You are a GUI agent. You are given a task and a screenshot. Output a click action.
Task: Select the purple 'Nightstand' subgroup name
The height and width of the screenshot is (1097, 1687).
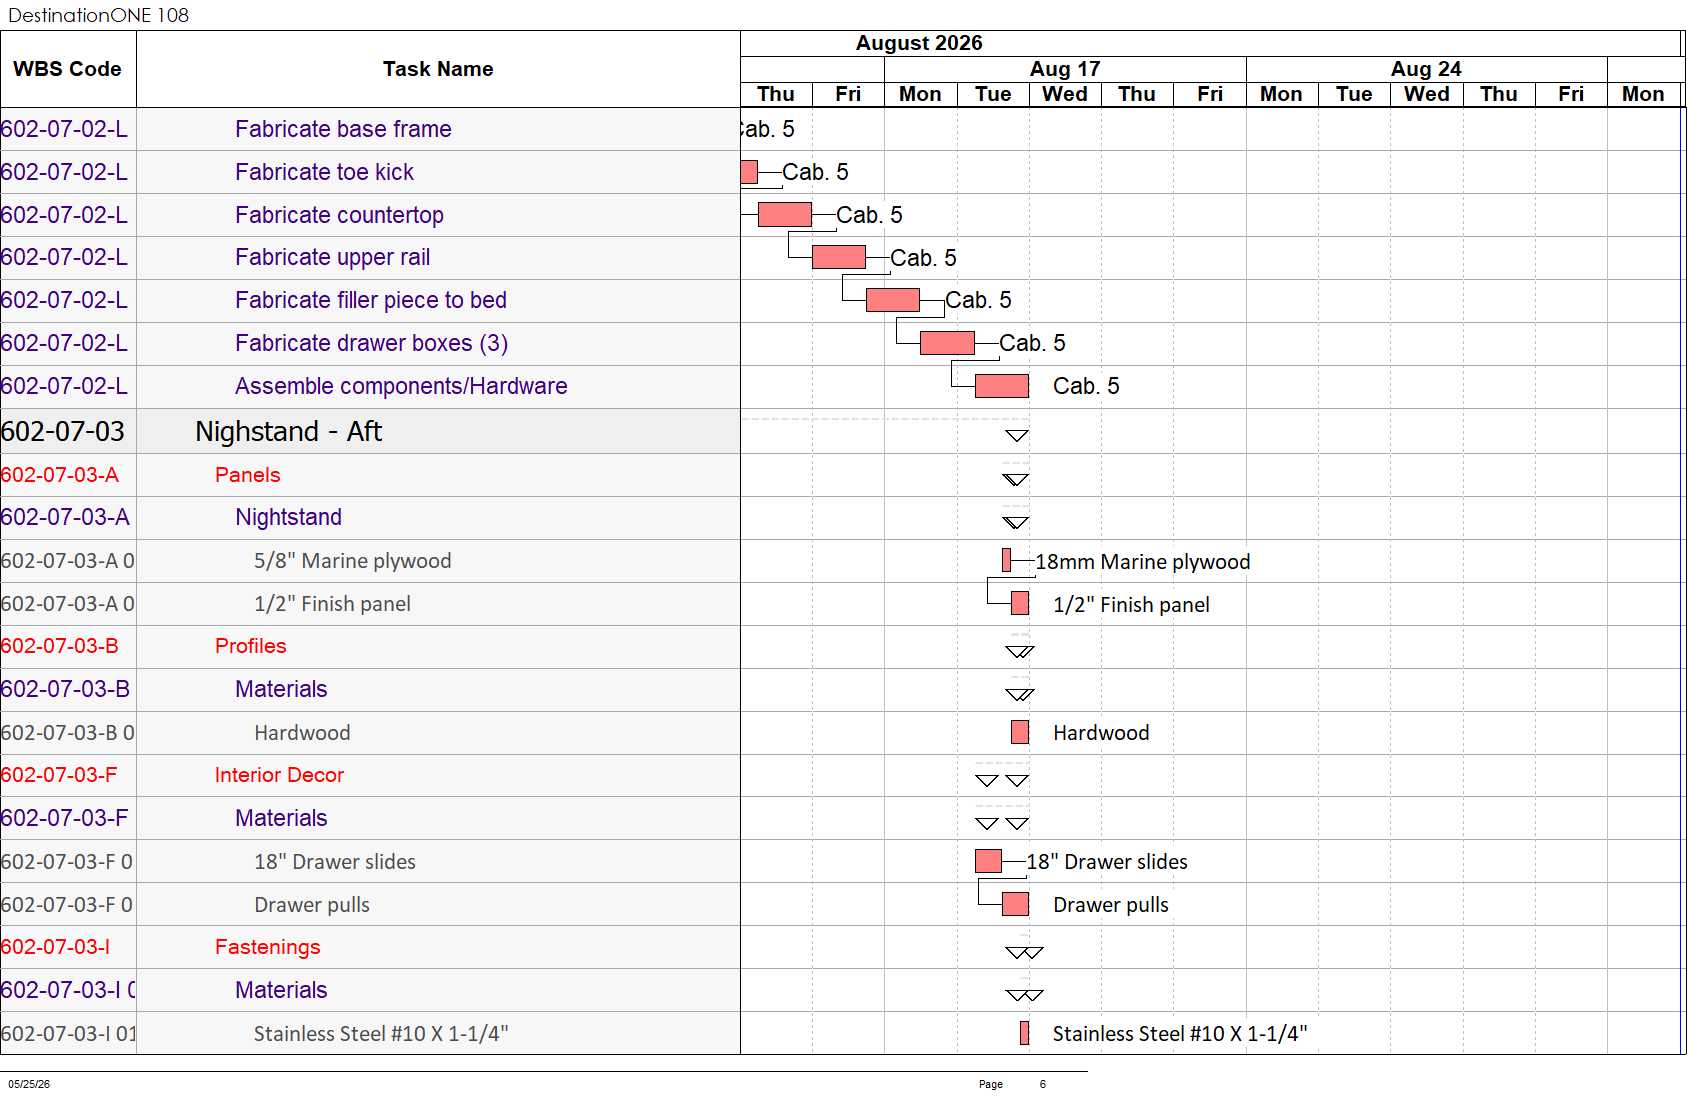(x=288, y=517)
